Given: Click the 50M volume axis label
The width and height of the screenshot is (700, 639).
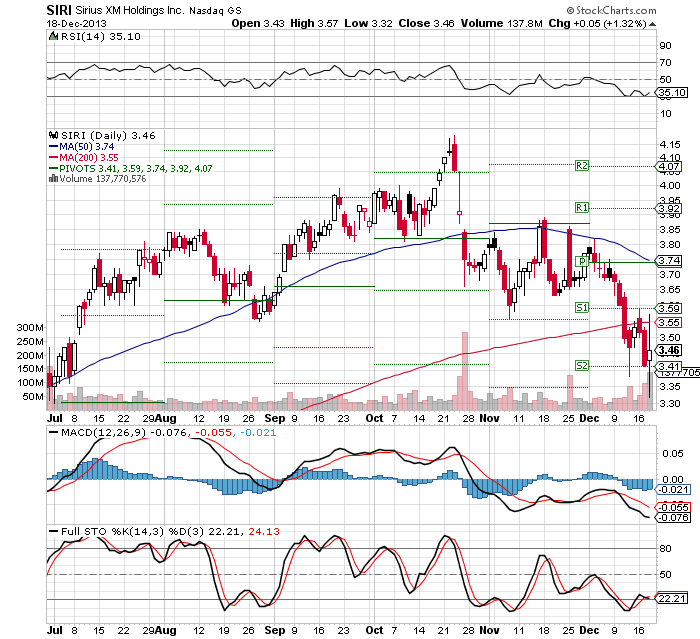Looking at the screenshot, I should pyautogui.click(x=33, y=397).
